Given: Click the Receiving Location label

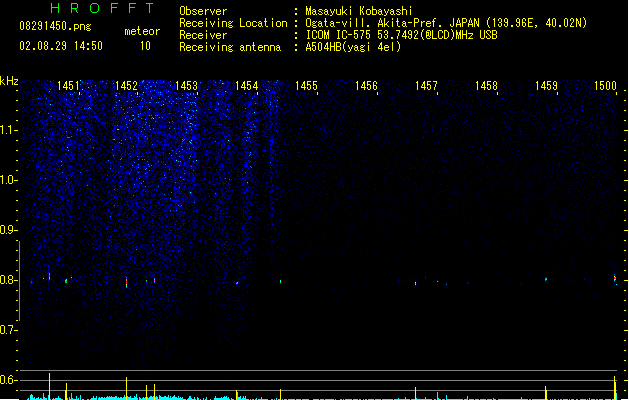Looking at the screenshot, I should coord(233,23).
